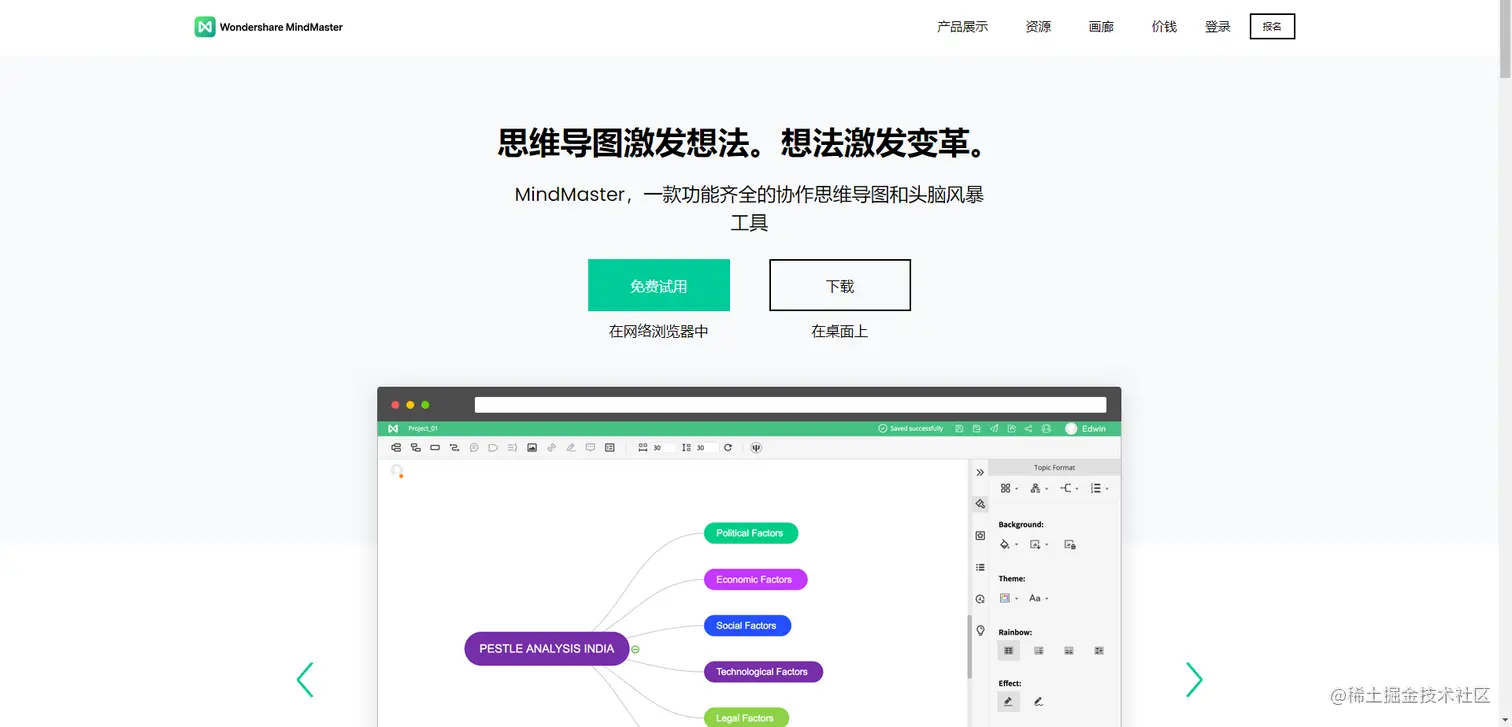Viewport: 1512px width, 727px height.
Task: Open the Background image dropdown
Action: coord(1039,544)
